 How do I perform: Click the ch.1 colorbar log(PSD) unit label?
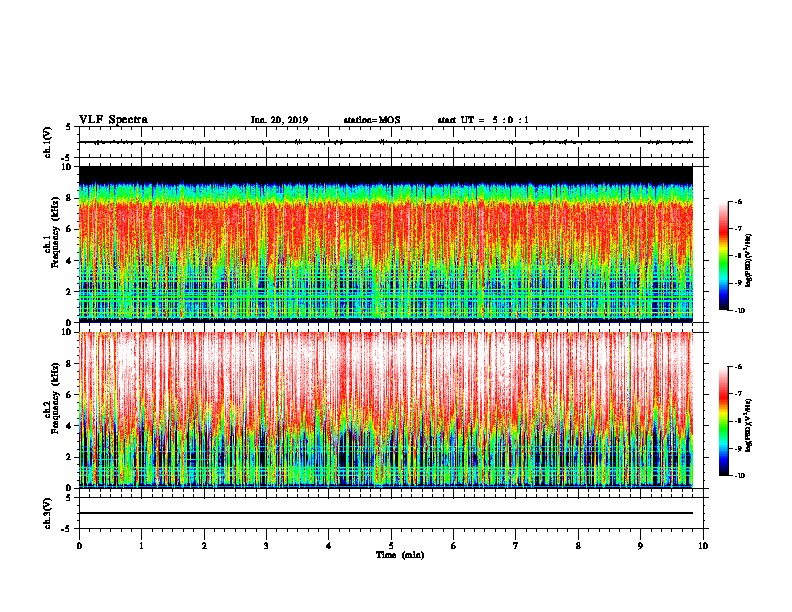tap(749, 261)
